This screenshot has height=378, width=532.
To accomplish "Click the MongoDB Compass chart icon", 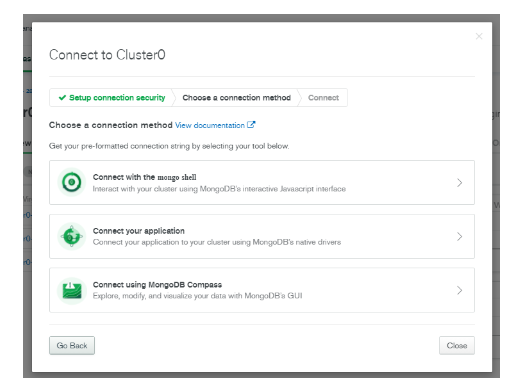I will [72, 290].
